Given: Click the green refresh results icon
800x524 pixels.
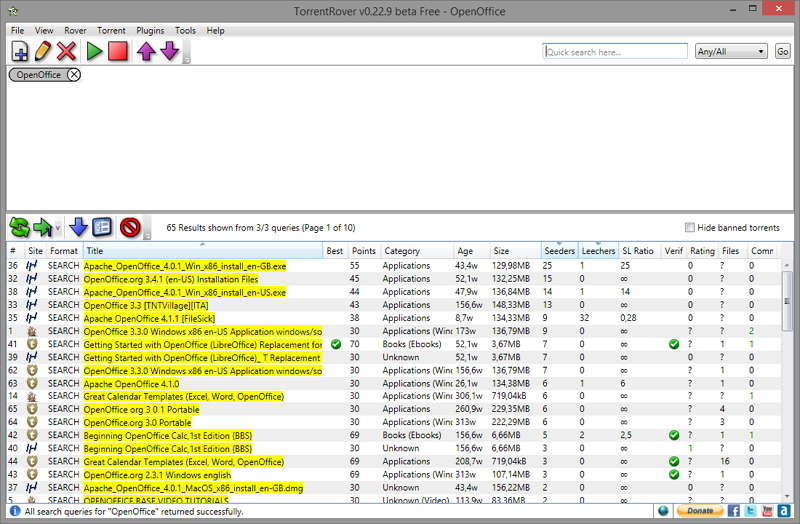Looking at the screenshot, I should click(19, 228).
